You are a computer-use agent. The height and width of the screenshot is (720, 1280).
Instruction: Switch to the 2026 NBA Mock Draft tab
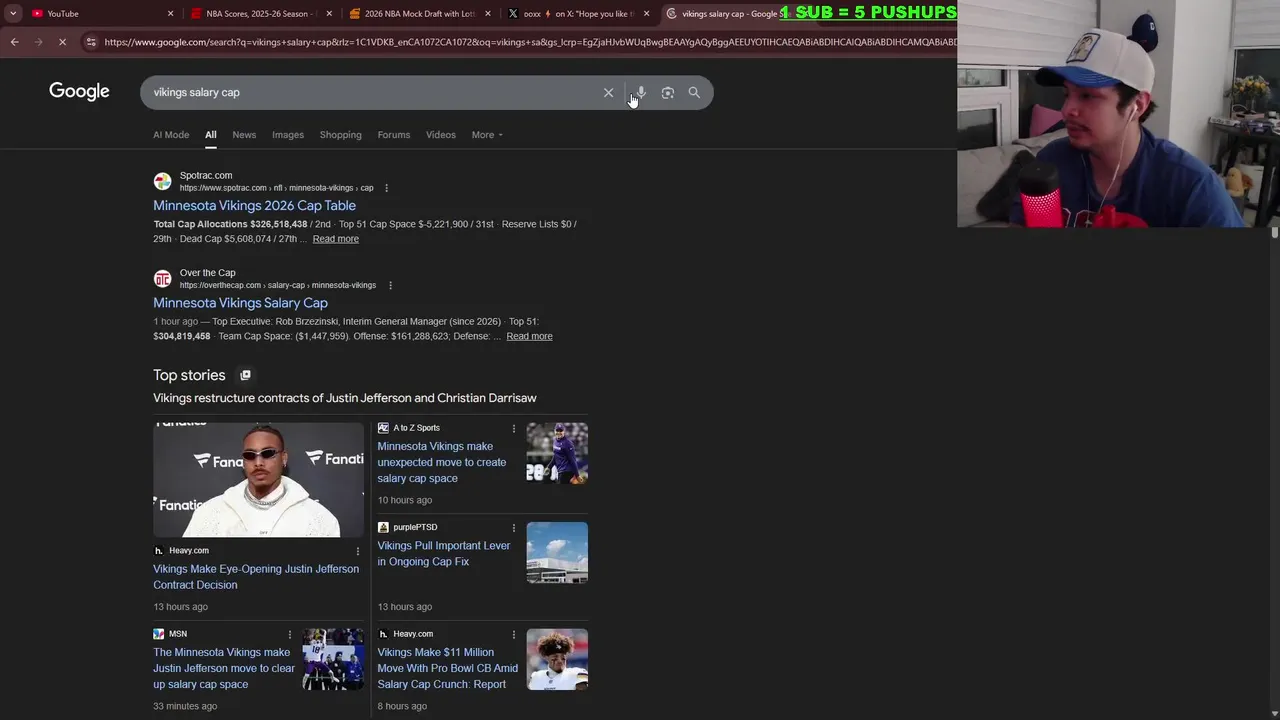[419, 13]
